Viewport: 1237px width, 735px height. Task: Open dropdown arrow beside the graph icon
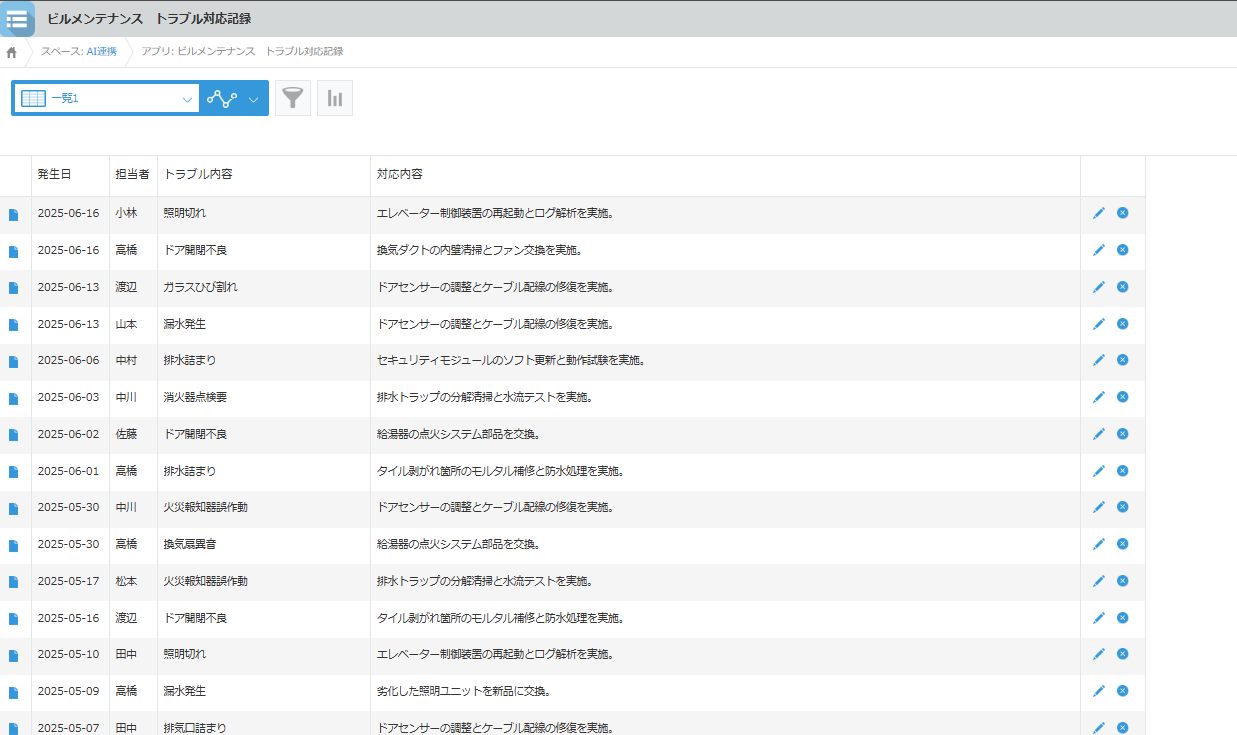click(x=254, y=99)
